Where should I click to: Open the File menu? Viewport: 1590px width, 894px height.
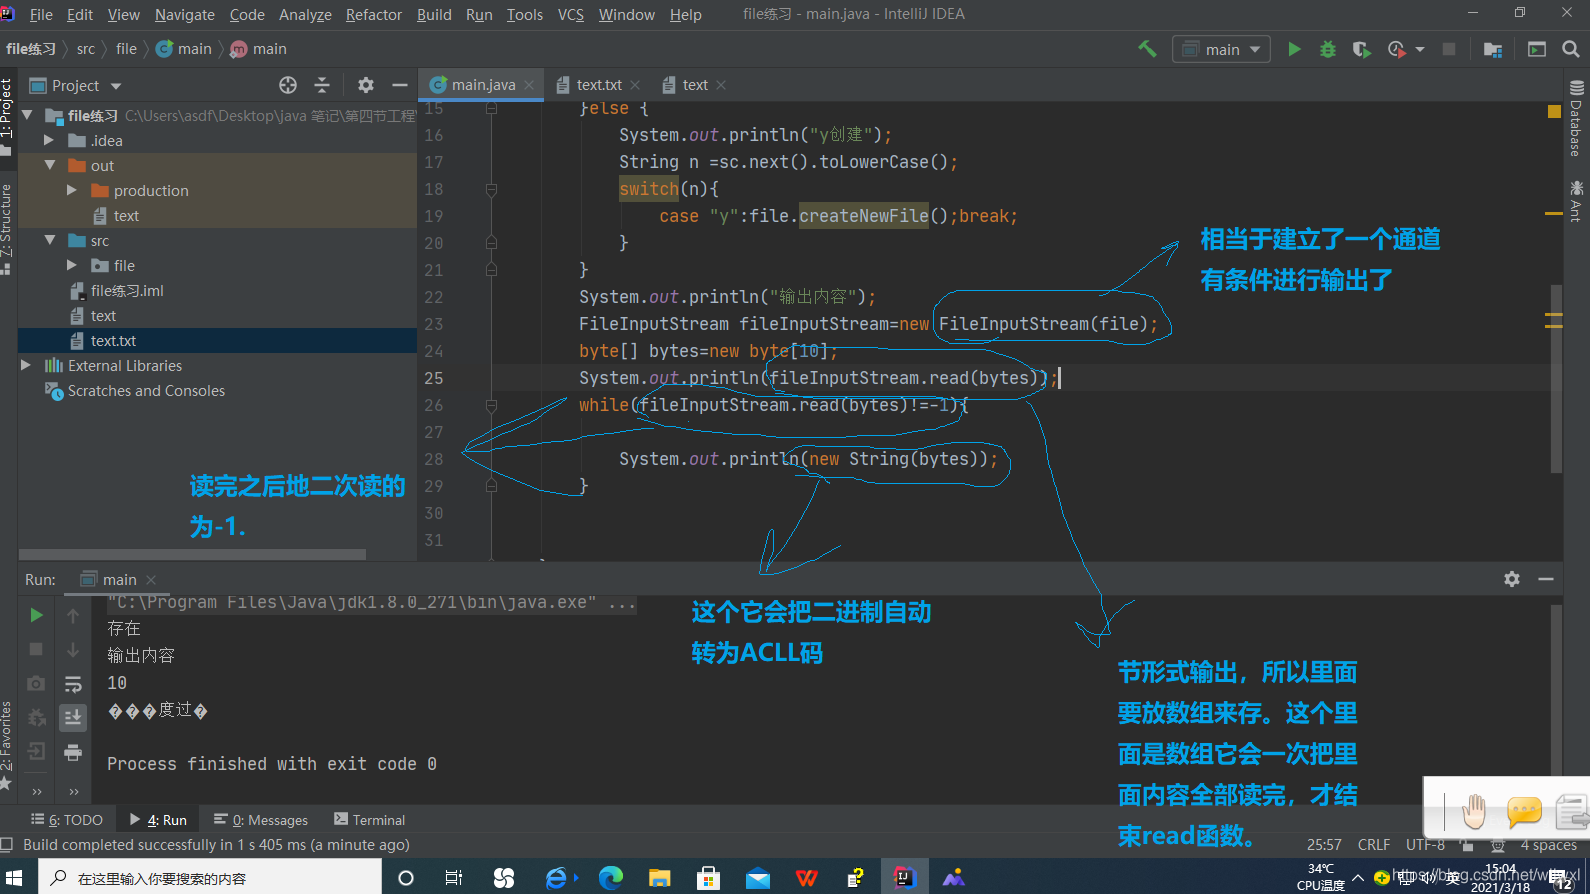pyautogui.click(x=41, y=14)
